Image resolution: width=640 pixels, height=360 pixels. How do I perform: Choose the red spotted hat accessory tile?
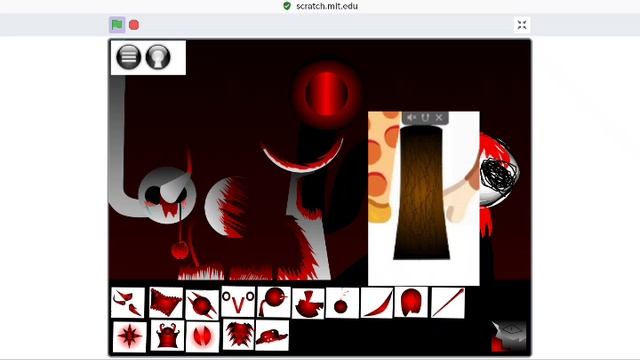(x=272, y=336)
